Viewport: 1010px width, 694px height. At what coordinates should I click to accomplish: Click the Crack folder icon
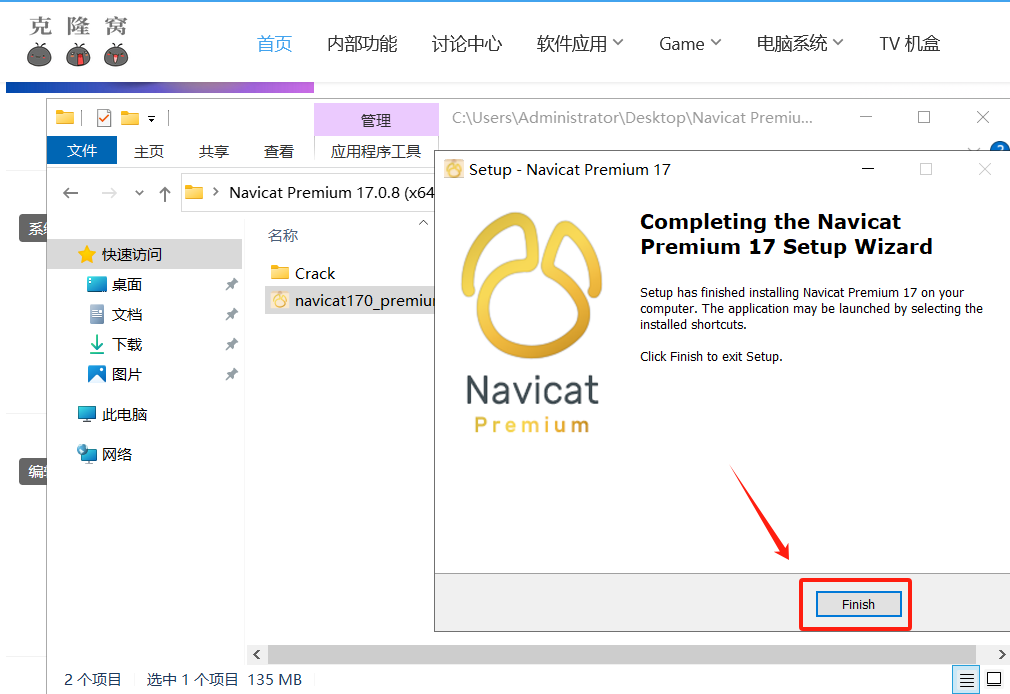point(280,273)
